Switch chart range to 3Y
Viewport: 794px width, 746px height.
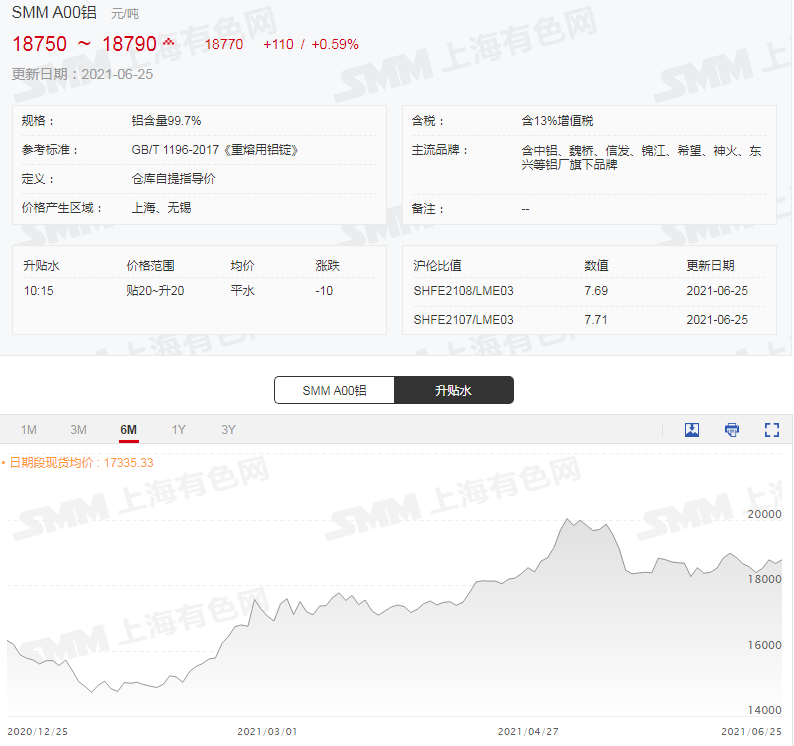pyautogui.click(x=228, y=430)
